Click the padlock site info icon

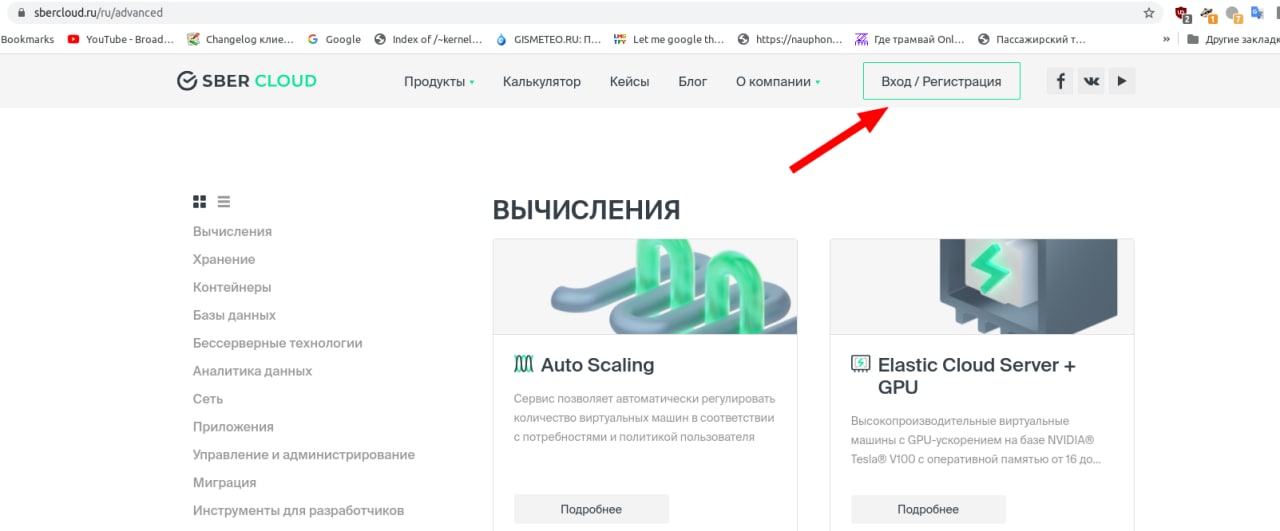coord(9,13)
